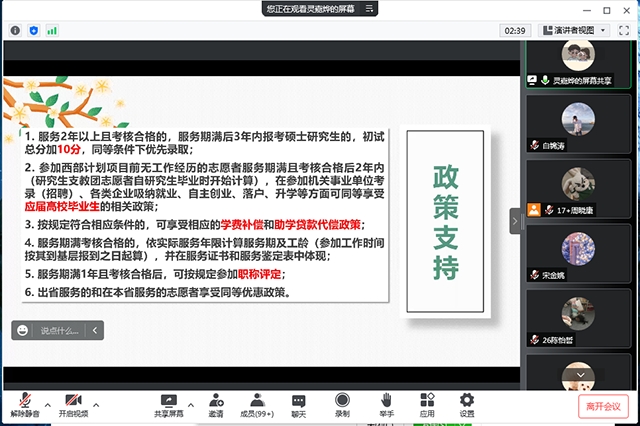This screenshot has height=426, width=640.
Task: Open the screen sharing options menu at top
Action: click(x=369, y=9)
